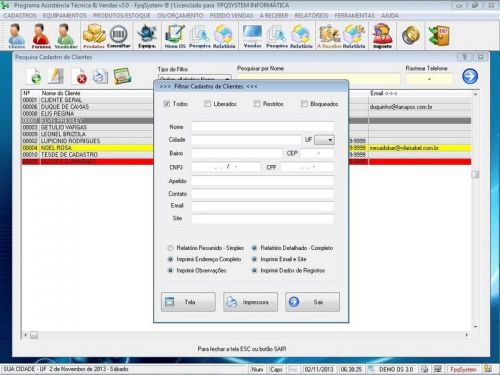Open the Suporte toolbar icon

382,36
